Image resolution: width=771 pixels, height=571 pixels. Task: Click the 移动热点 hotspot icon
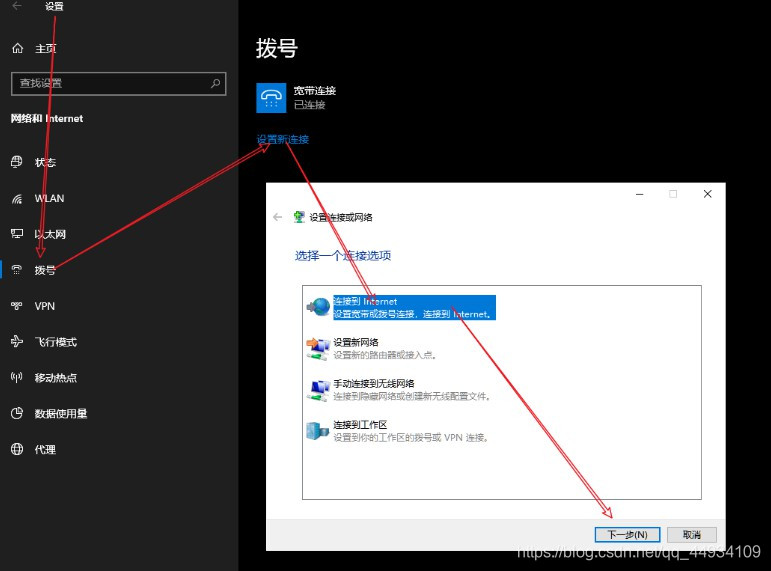17,377
